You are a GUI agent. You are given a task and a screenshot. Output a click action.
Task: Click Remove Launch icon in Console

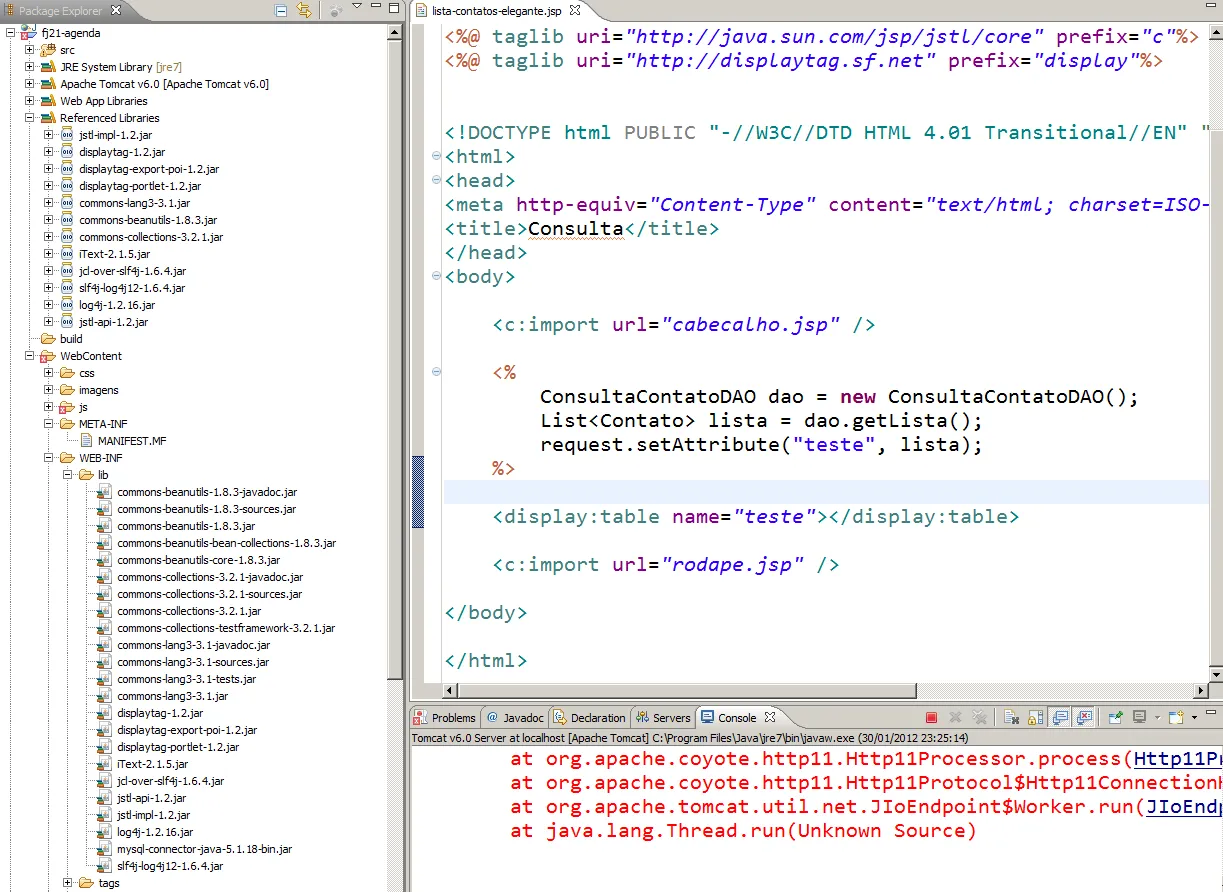(x=955, y=717)
